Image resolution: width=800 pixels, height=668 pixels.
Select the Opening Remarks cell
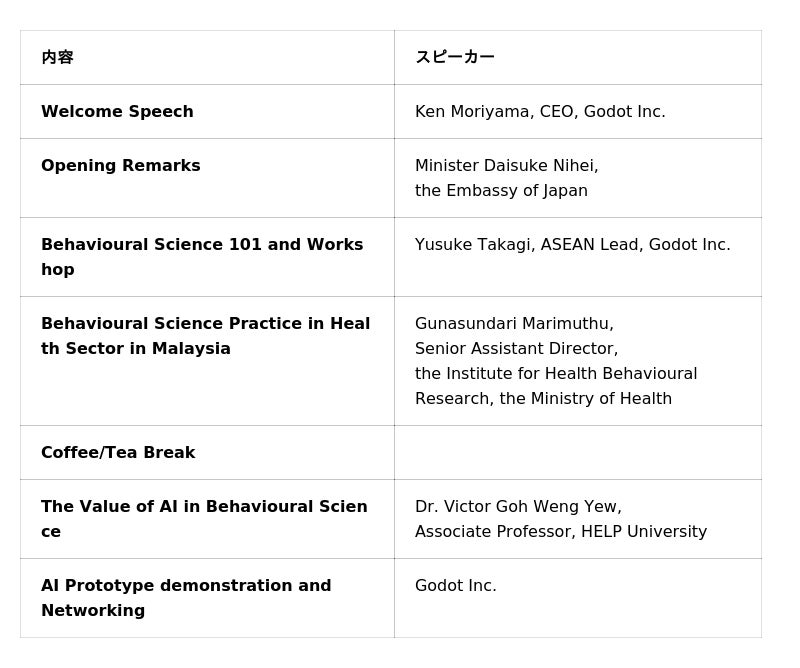pyautogui.click(x=120, y=166)
